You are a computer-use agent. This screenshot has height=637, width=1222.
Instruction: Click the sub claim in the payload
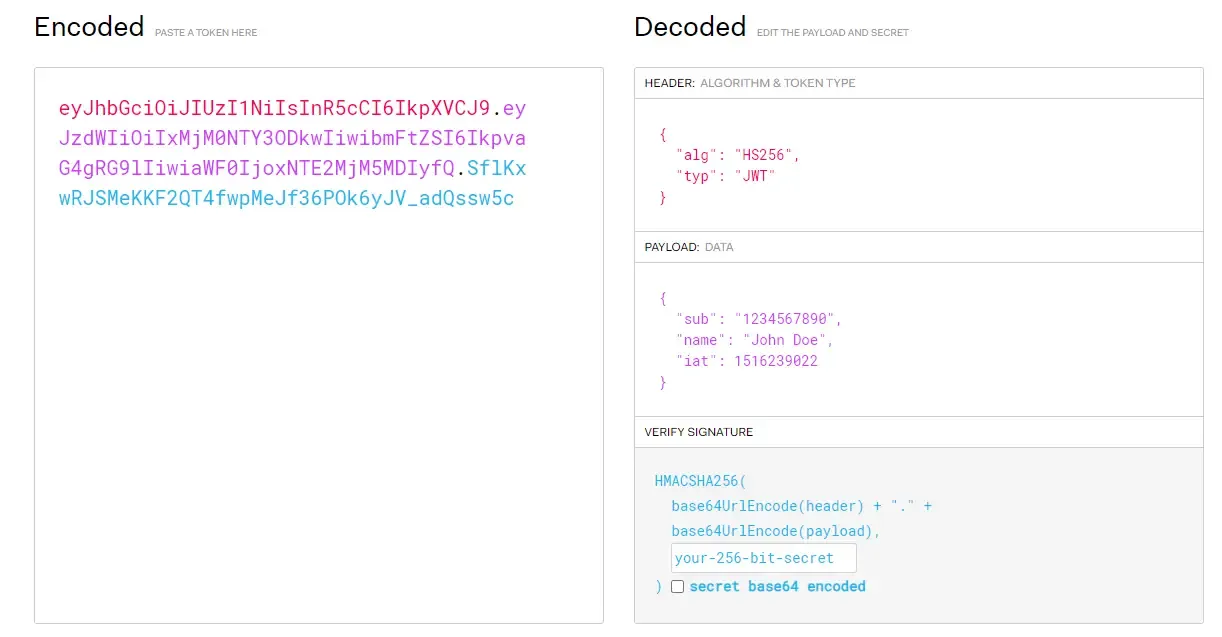coord(690,318)
